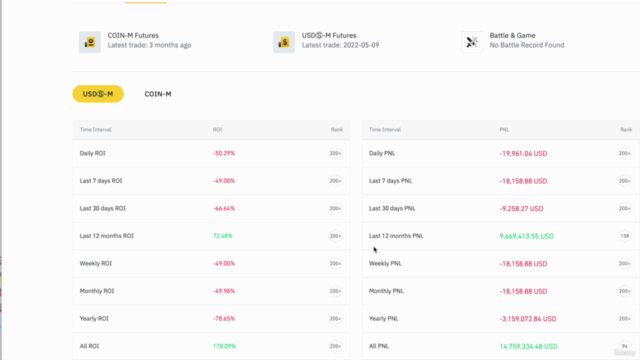Click the Daily PNL row label
640x360 pixels.
tap(382, 153)
